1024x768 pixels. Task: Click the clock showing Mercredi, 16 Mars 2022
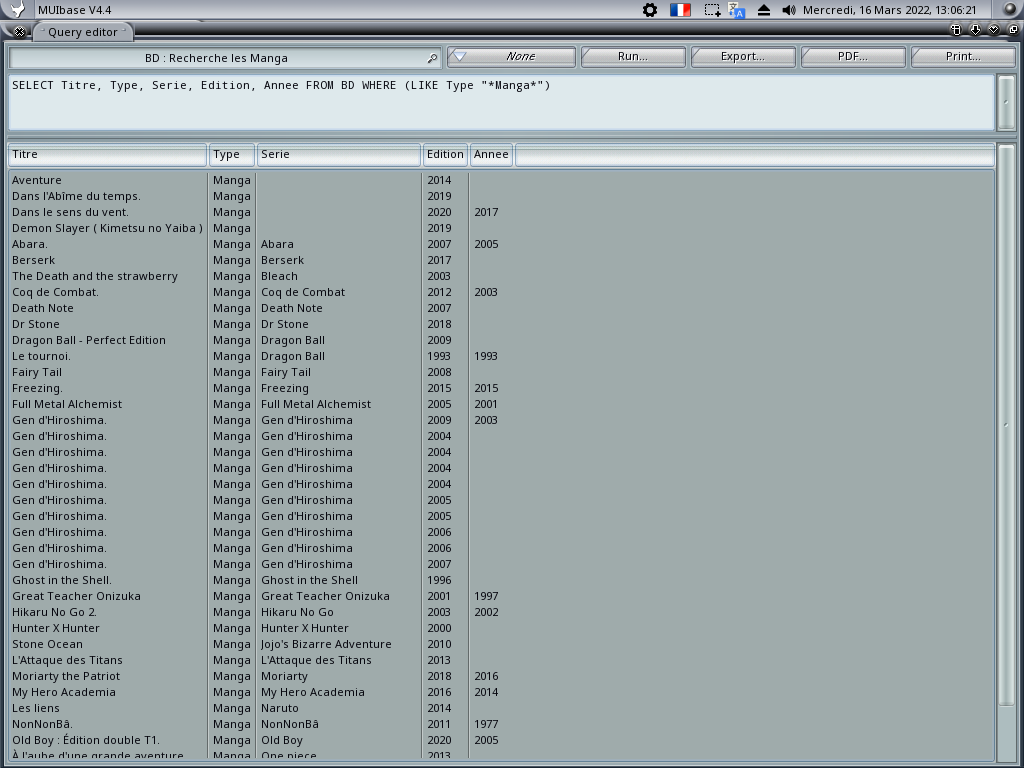tap(889, 10)
